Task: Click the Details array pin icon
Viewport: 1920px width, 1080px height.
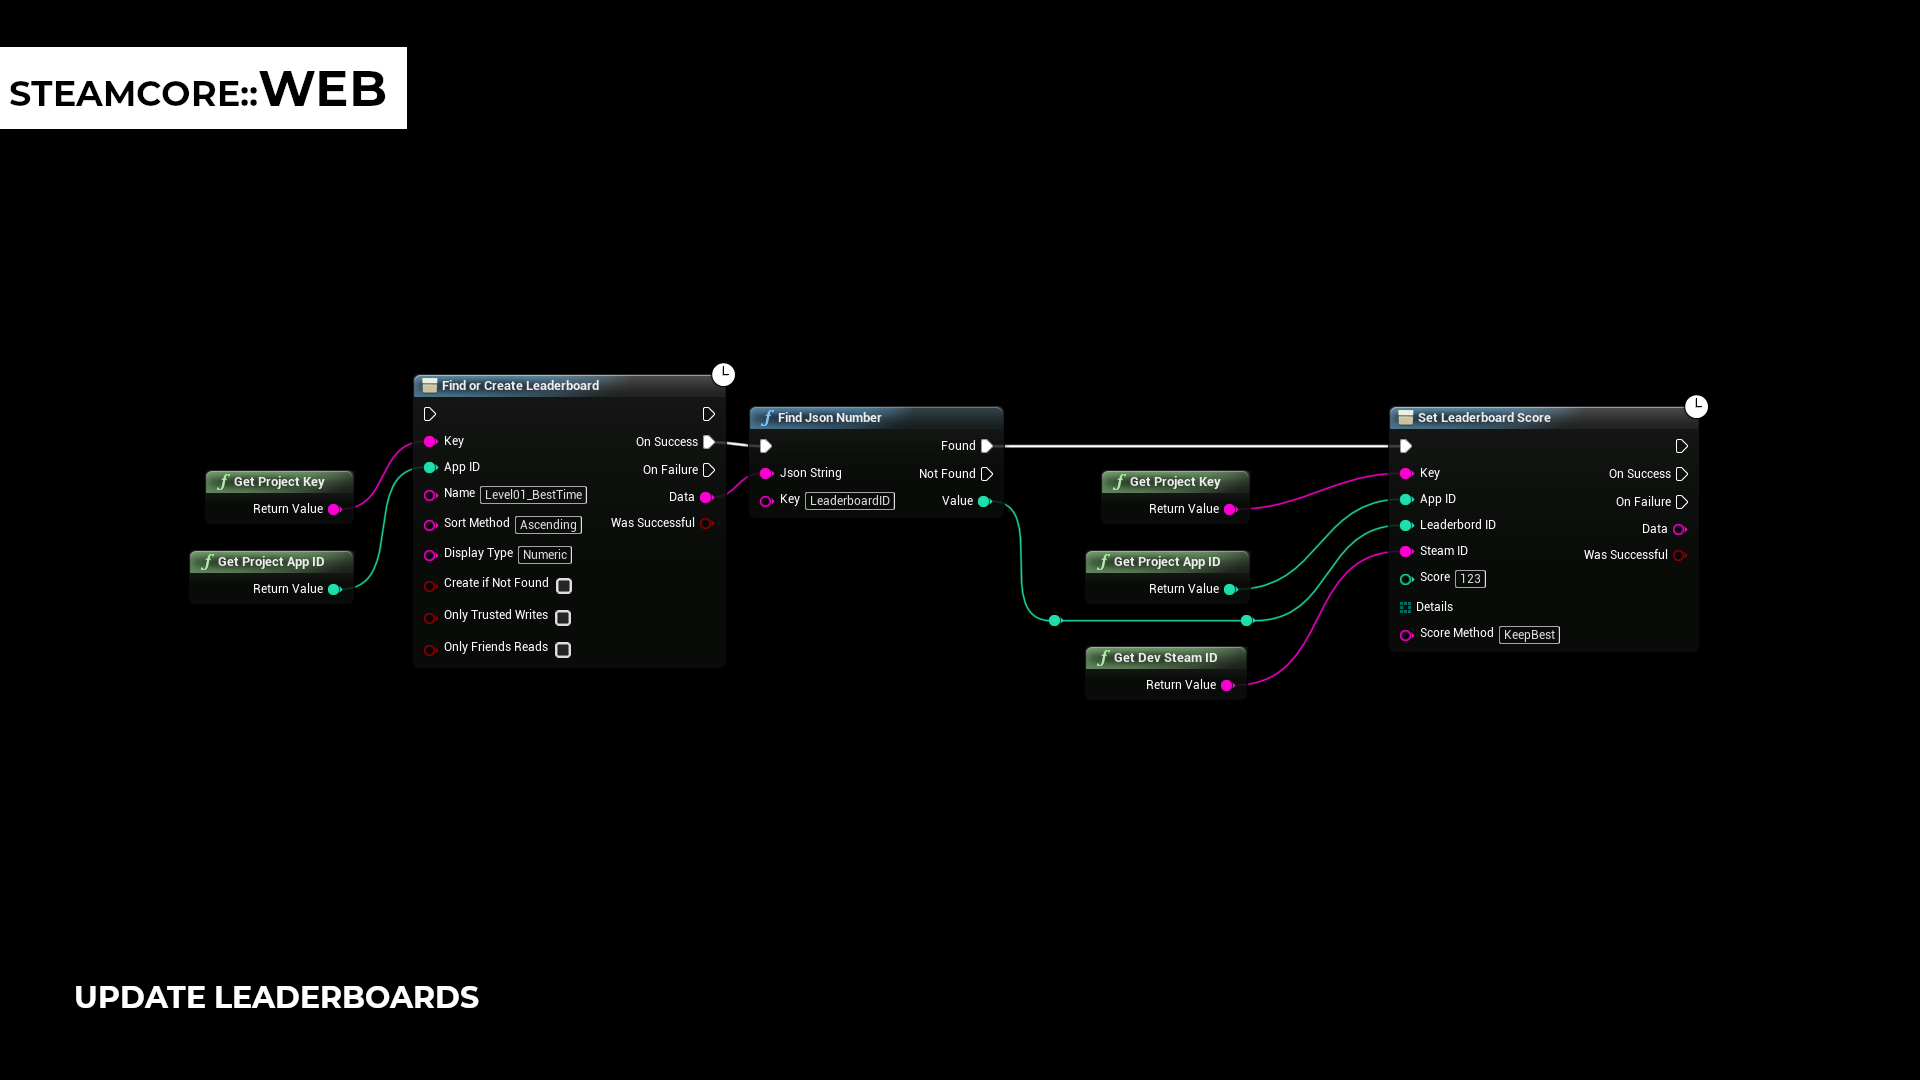Action: click(x=1405, y=607)
